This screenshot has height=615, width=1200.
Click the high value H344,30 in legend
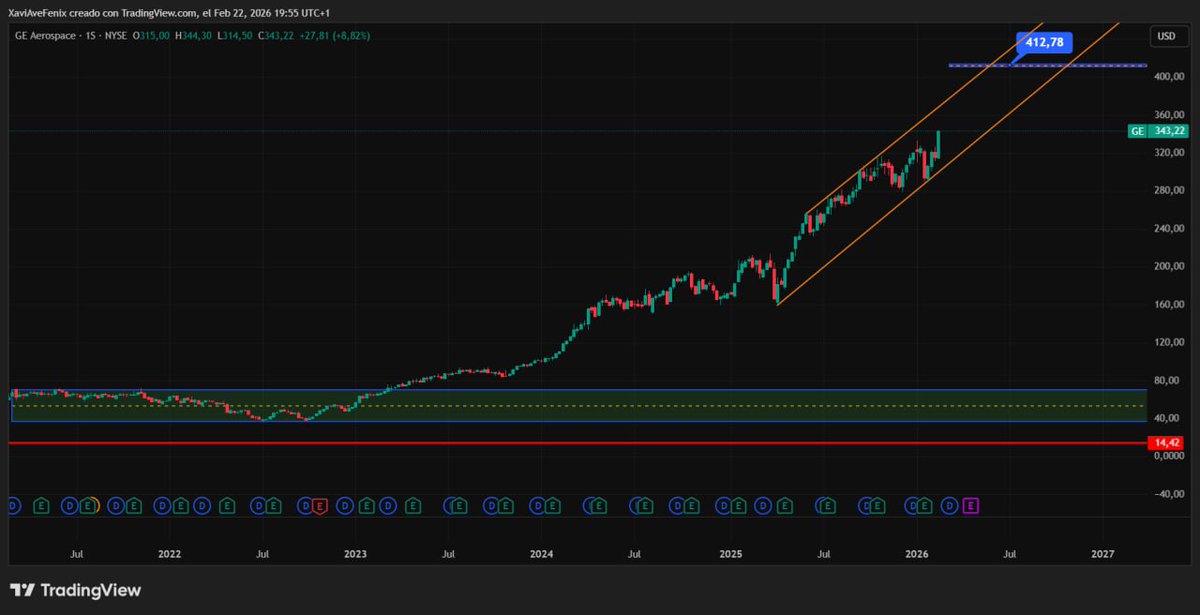tap(194, 35)
